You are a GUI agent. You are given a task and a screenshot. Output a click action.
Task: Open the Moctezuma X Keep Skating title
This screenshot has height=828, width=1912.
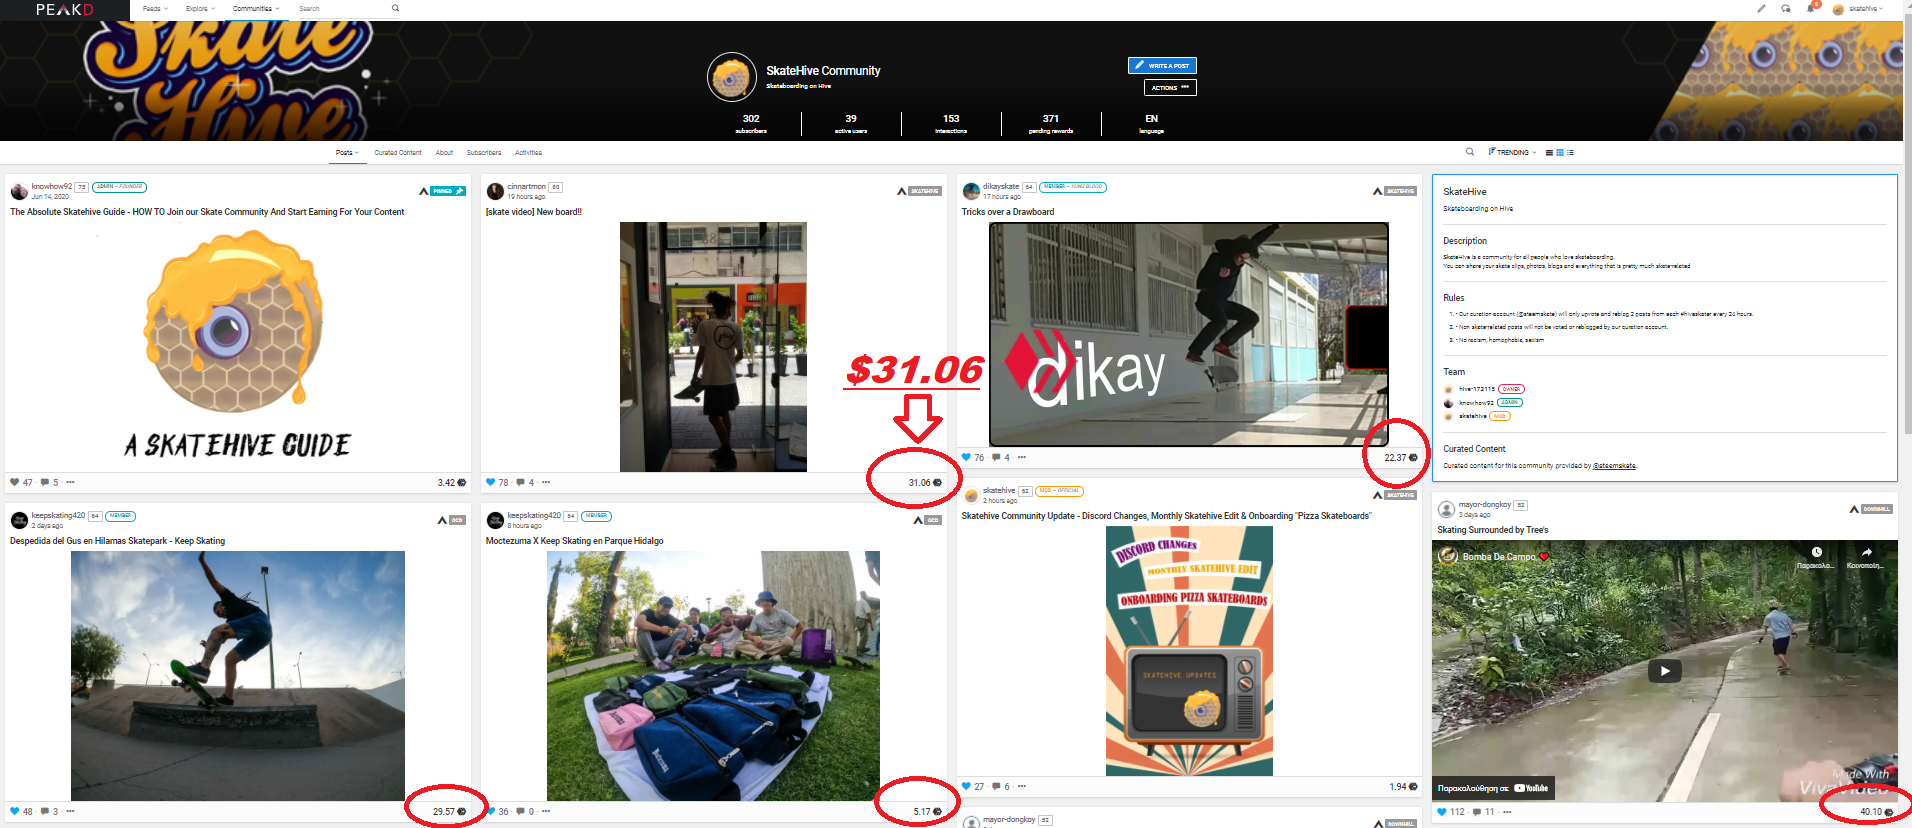(574, 541)
